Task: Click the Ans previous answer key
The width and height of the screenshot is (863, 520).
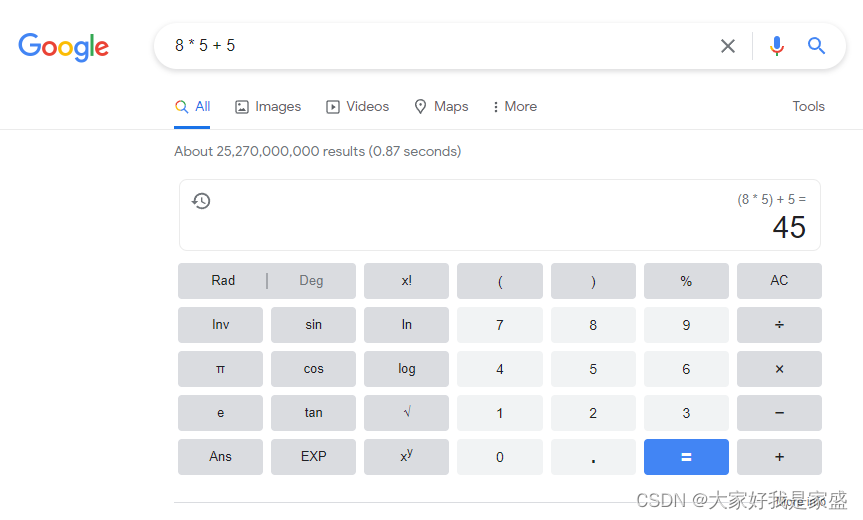Action: [x=220, y=457]
